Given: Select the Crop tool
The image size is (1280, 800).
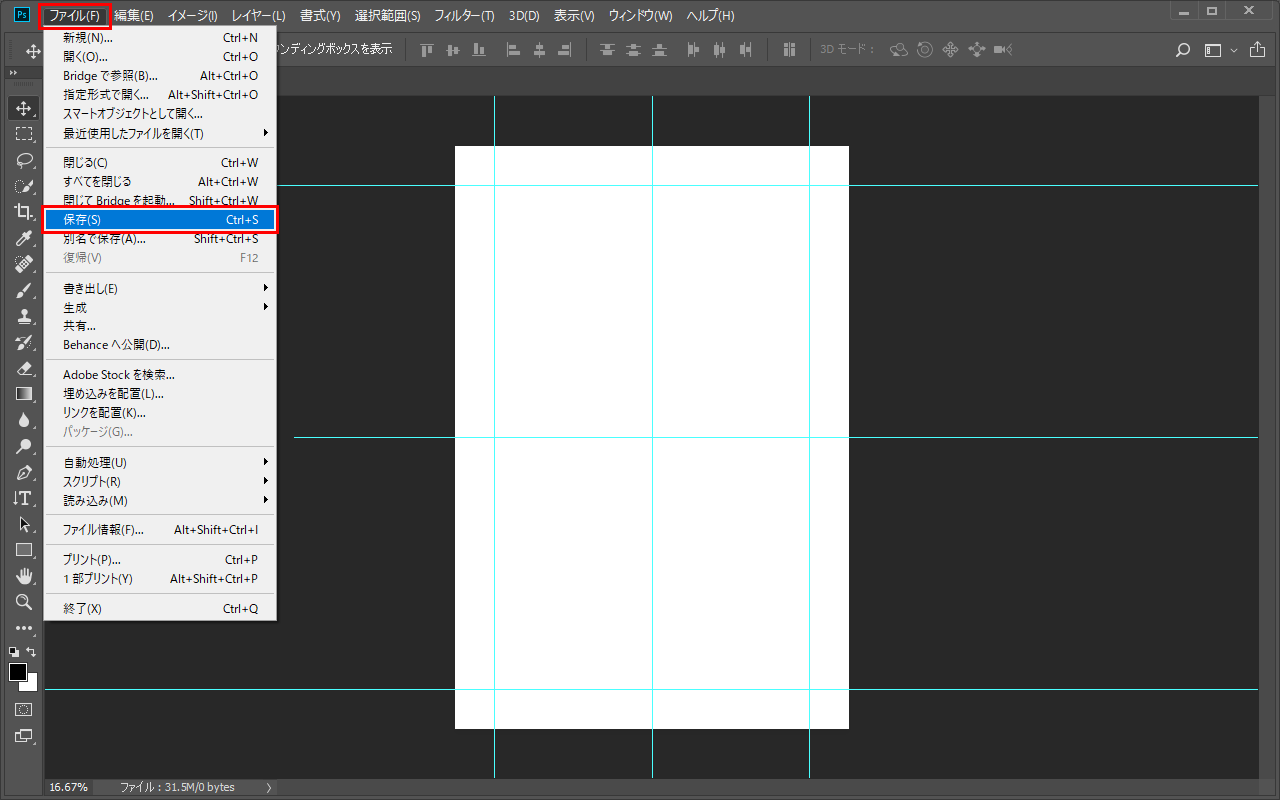Looking at the screenshot, I should pyautogui.click(x=24, y=212).
